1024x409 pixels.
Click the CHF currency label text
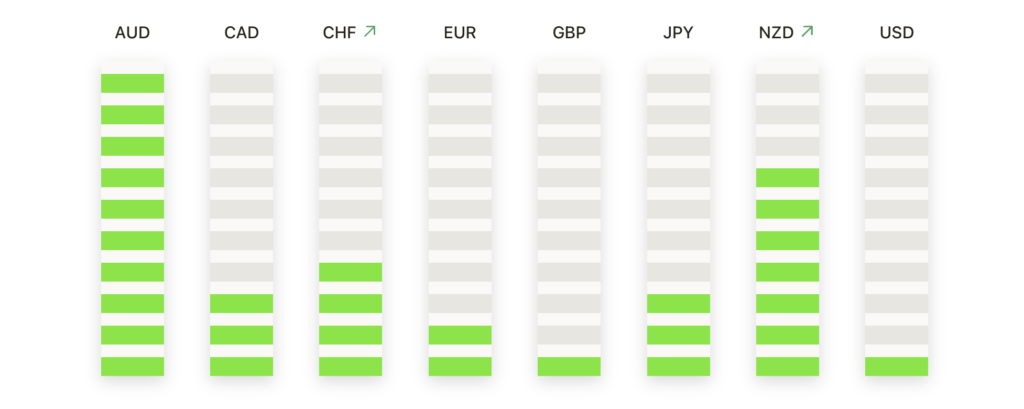(x=339, y=33)
